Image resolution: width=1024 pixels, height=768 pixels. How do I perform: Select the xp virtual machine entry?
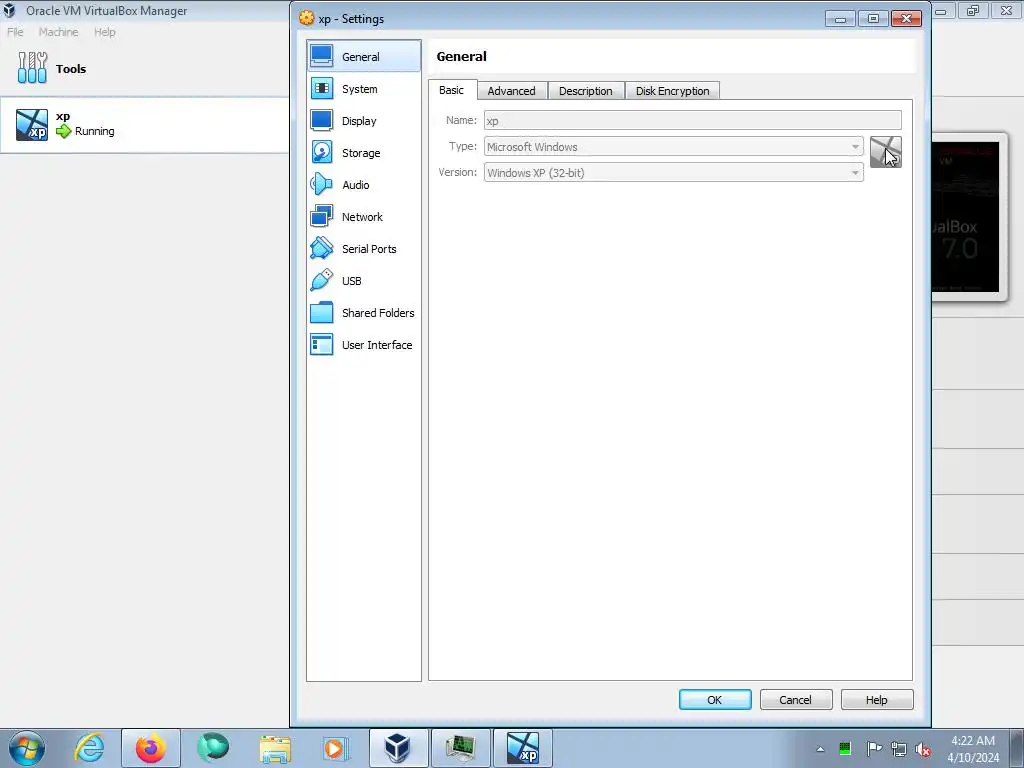pos(144,125)
